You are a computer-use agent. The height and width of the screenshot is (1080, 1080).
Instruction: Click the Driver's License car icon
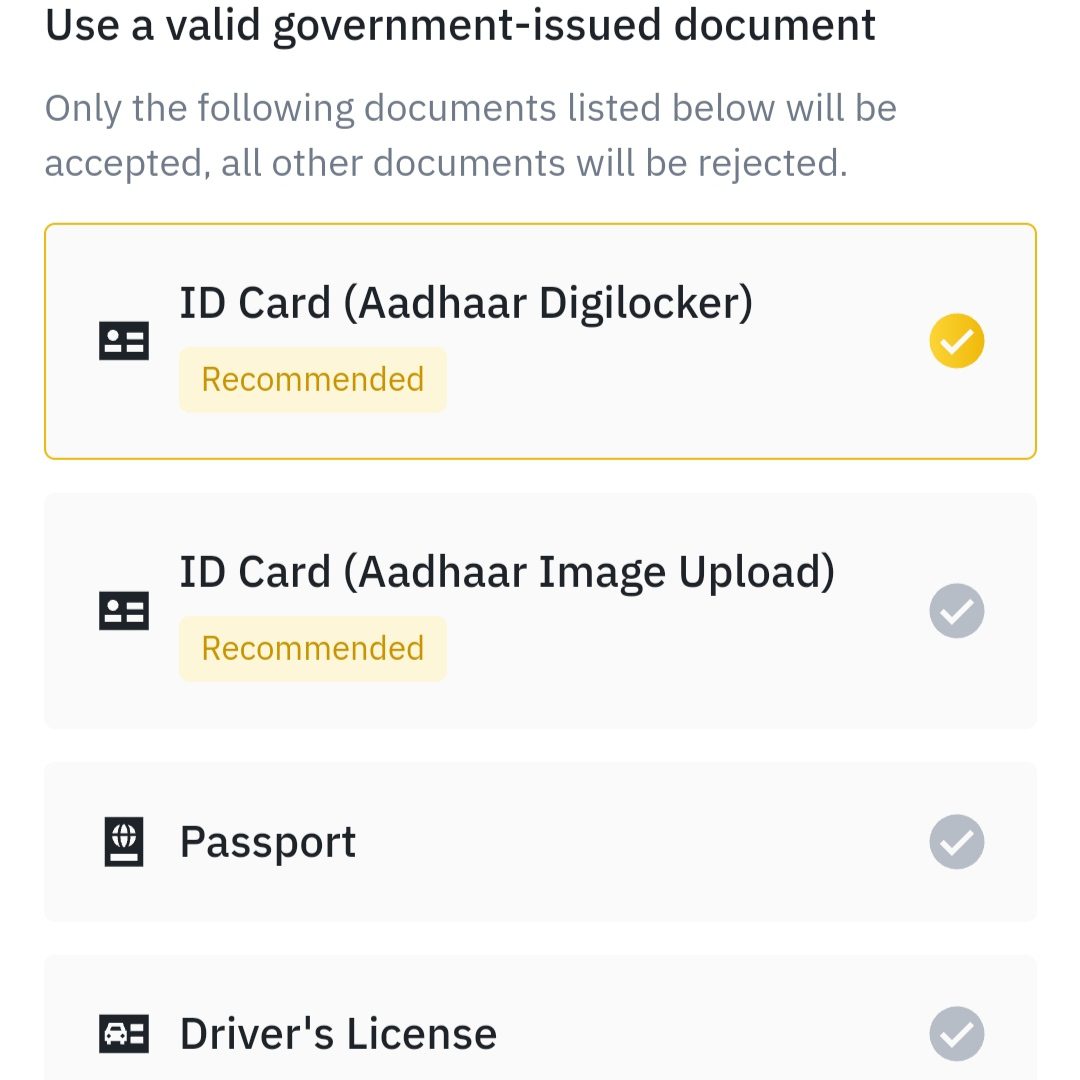[x=124, y=1033]
